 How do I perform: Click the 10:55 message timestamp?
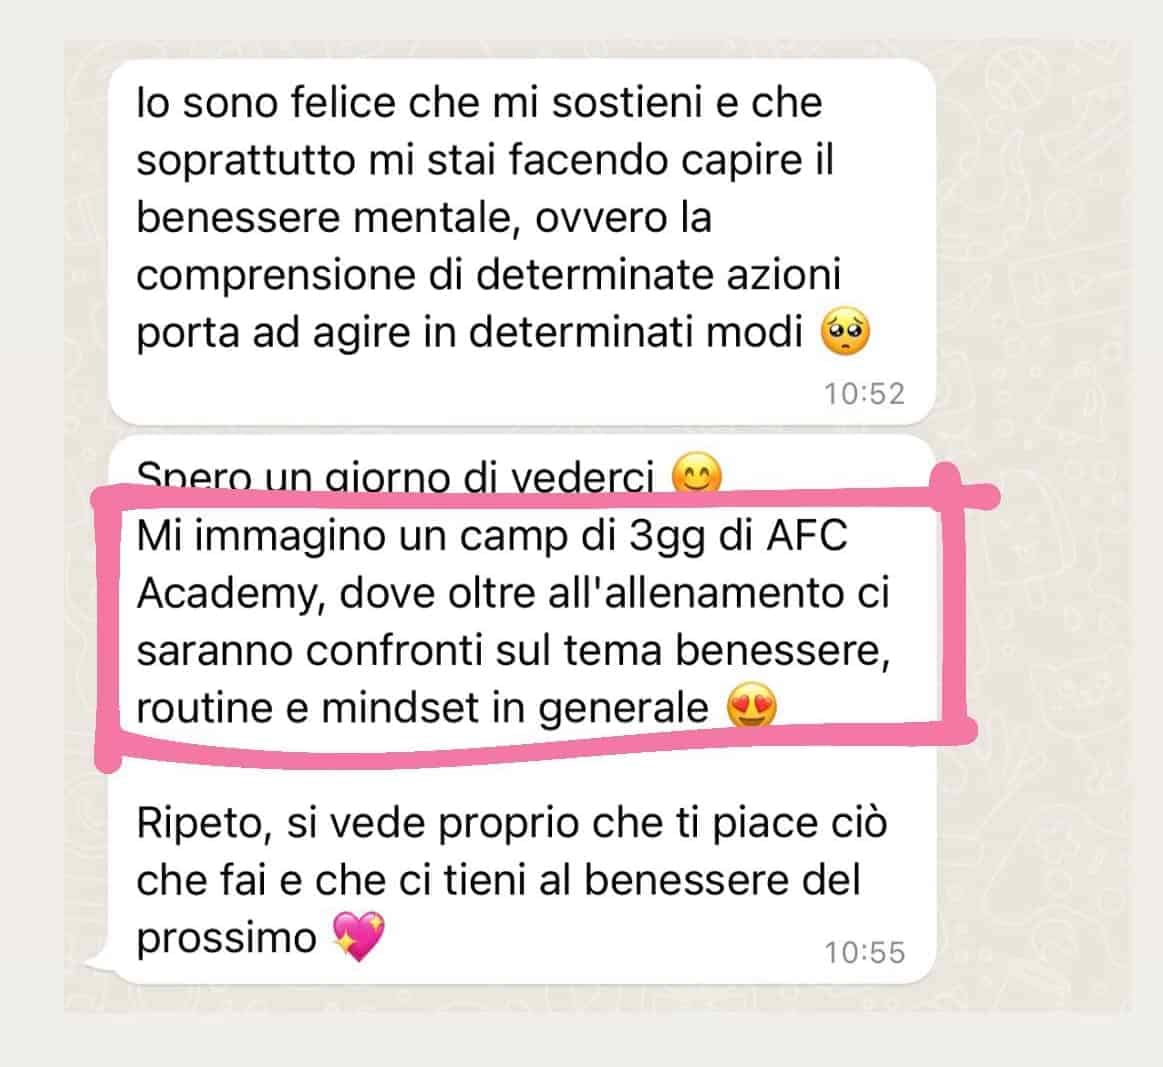[x=865, y=953]
